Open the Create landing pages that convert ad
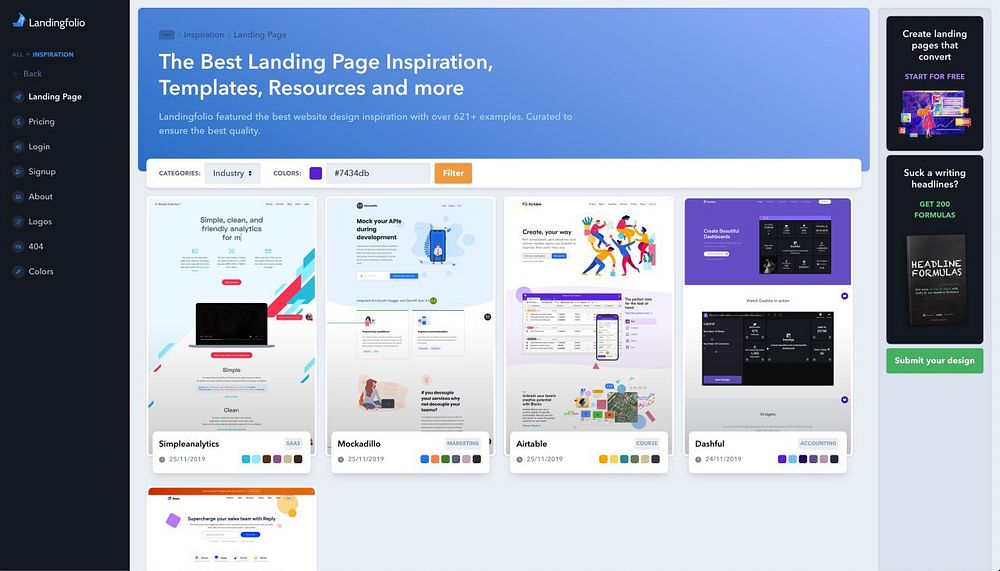This screenshot has width=1000, height=571. coord(934,83)
